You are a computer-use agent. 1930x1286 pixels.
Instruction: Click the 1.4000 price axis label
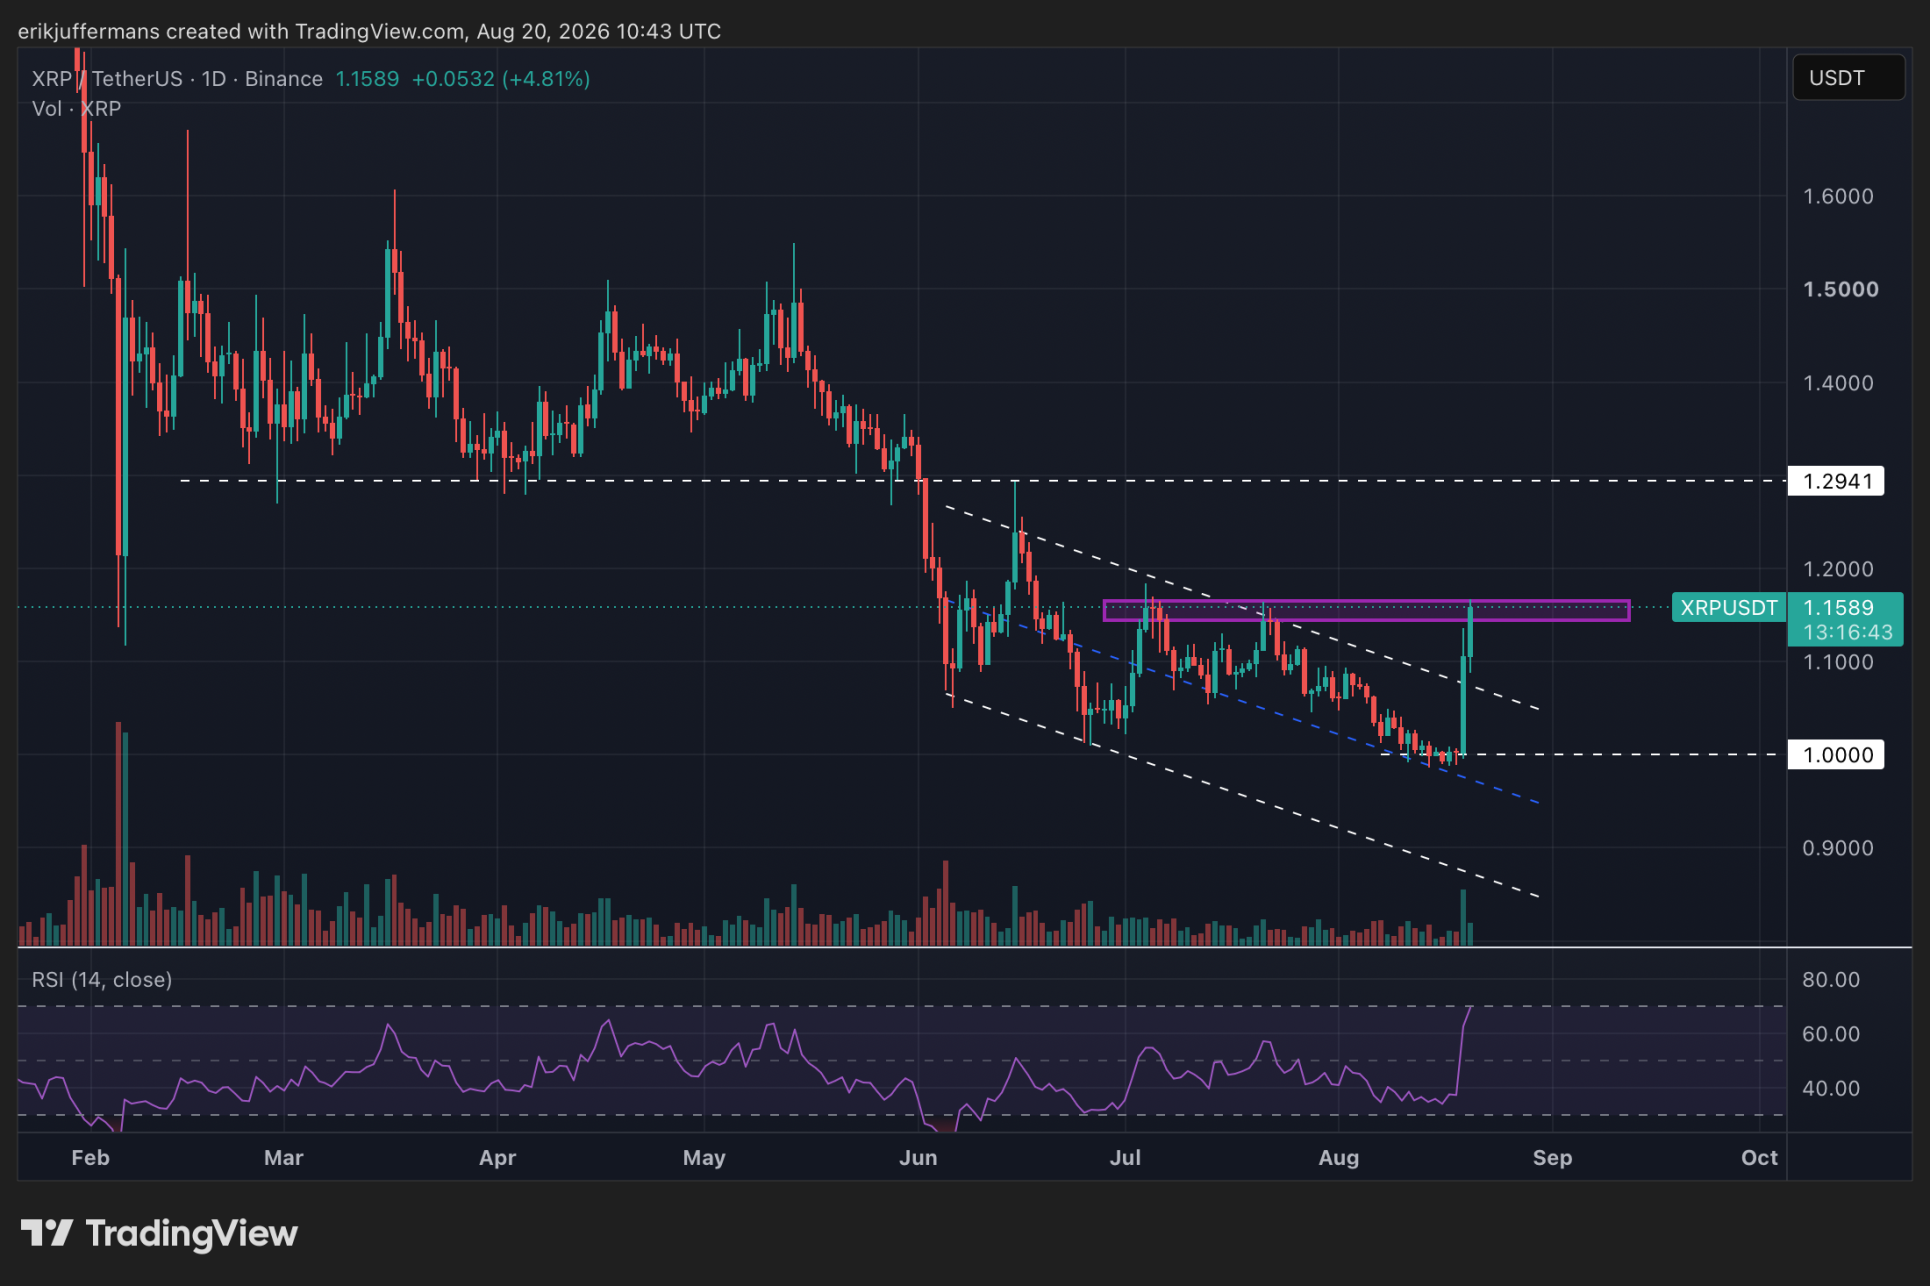pyautogui.click(x=1838, y=383)
